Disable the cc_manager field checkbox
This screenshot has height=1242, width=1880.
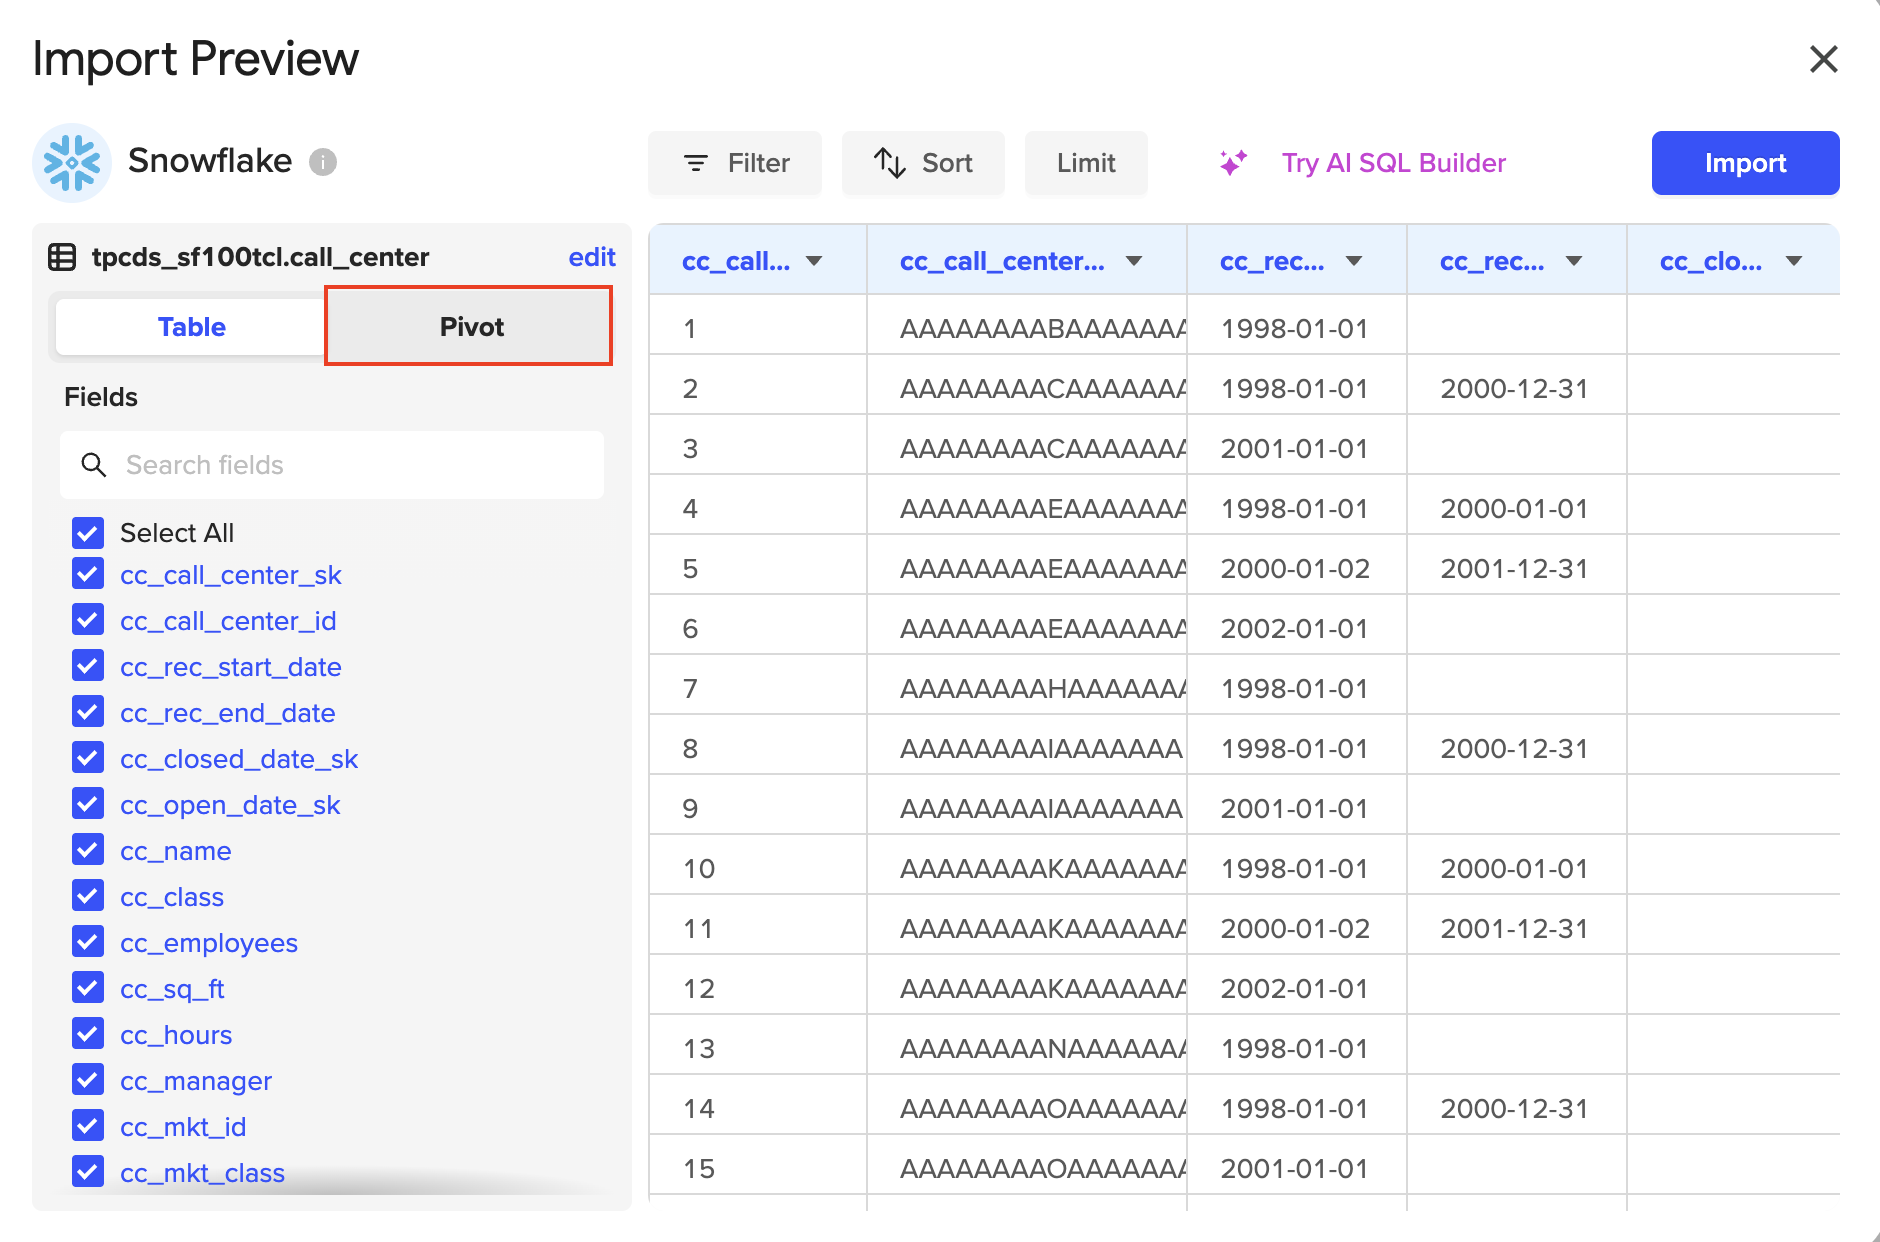coord(88,1080)
